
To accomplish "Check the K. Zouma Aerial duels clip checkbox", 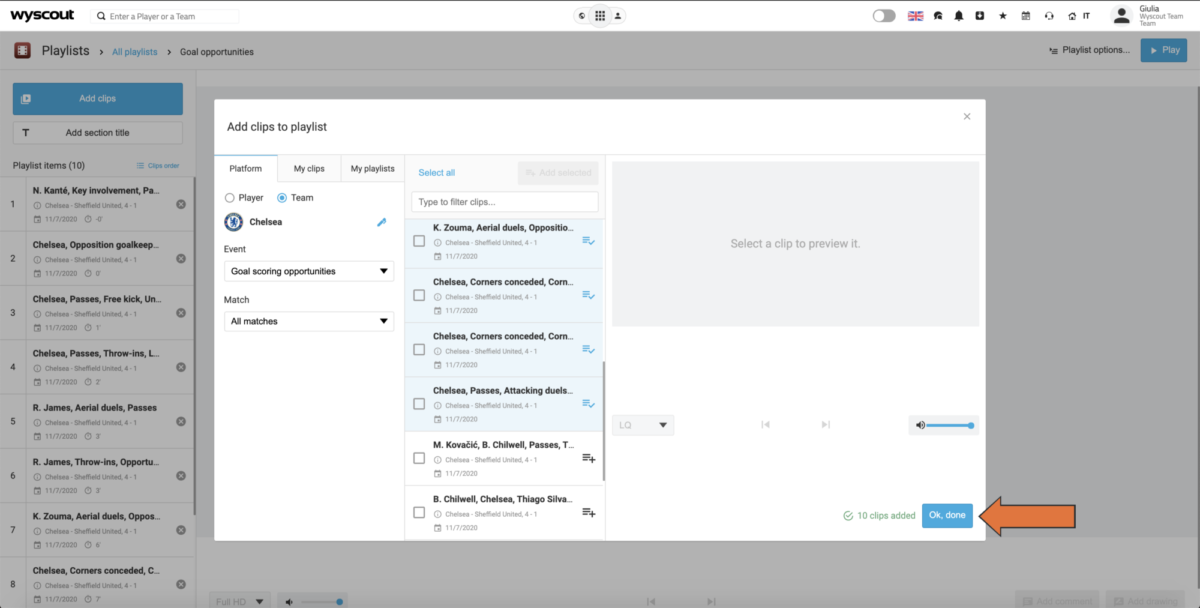I will point(417,240).
